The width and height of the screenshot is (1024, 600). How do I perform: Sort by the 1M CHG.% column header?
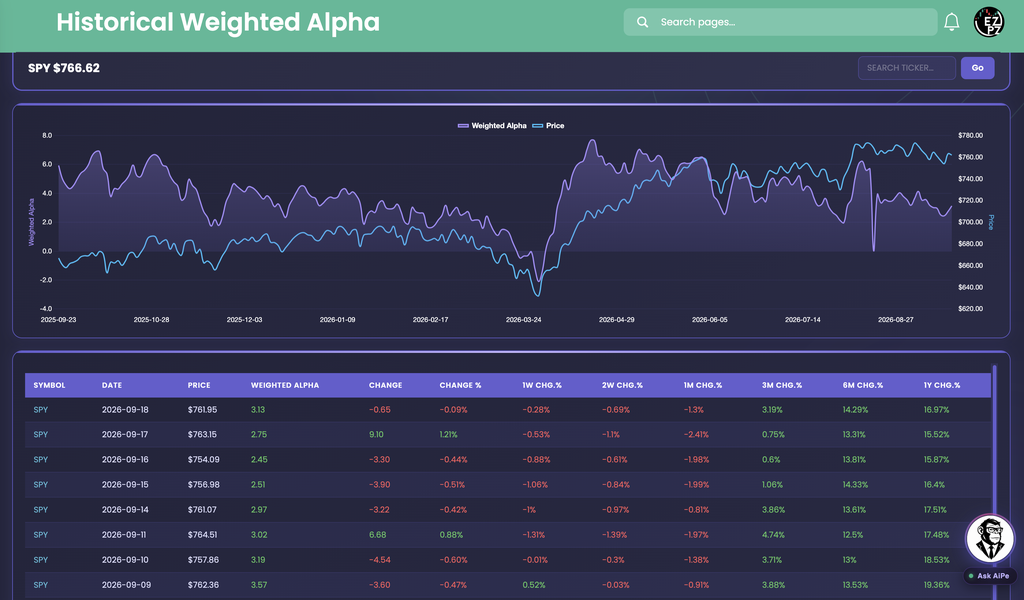(703, 385)
